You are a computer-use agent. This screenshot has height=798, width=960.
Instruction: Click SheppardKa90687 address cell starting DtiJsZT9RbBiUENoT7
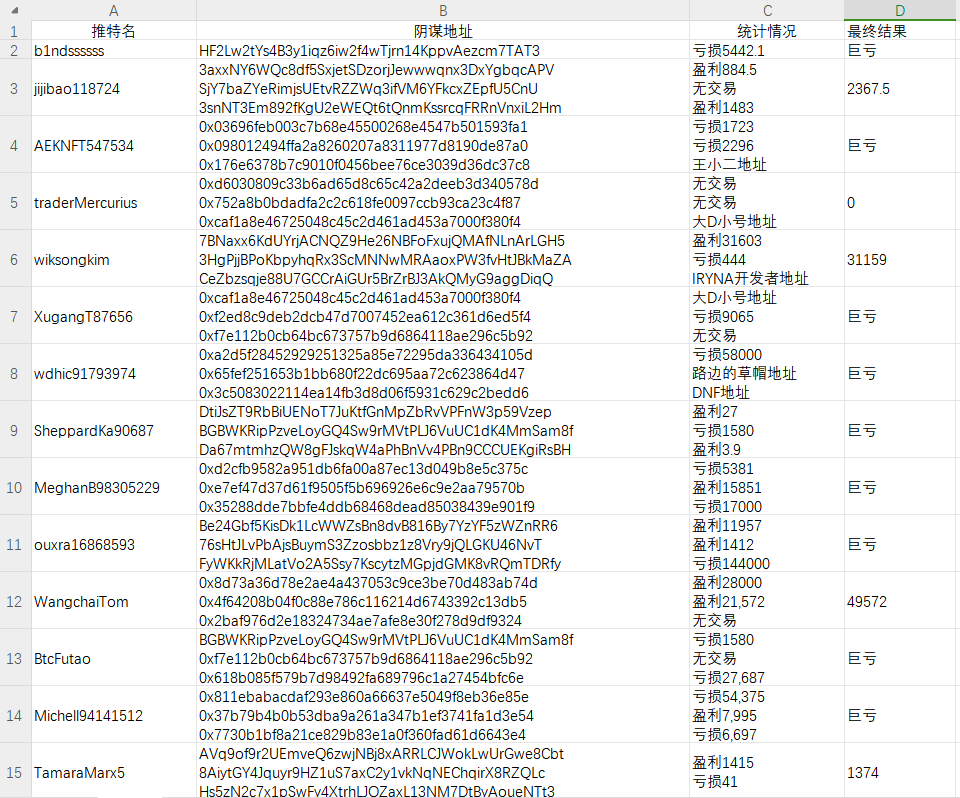tap(443, 430)
